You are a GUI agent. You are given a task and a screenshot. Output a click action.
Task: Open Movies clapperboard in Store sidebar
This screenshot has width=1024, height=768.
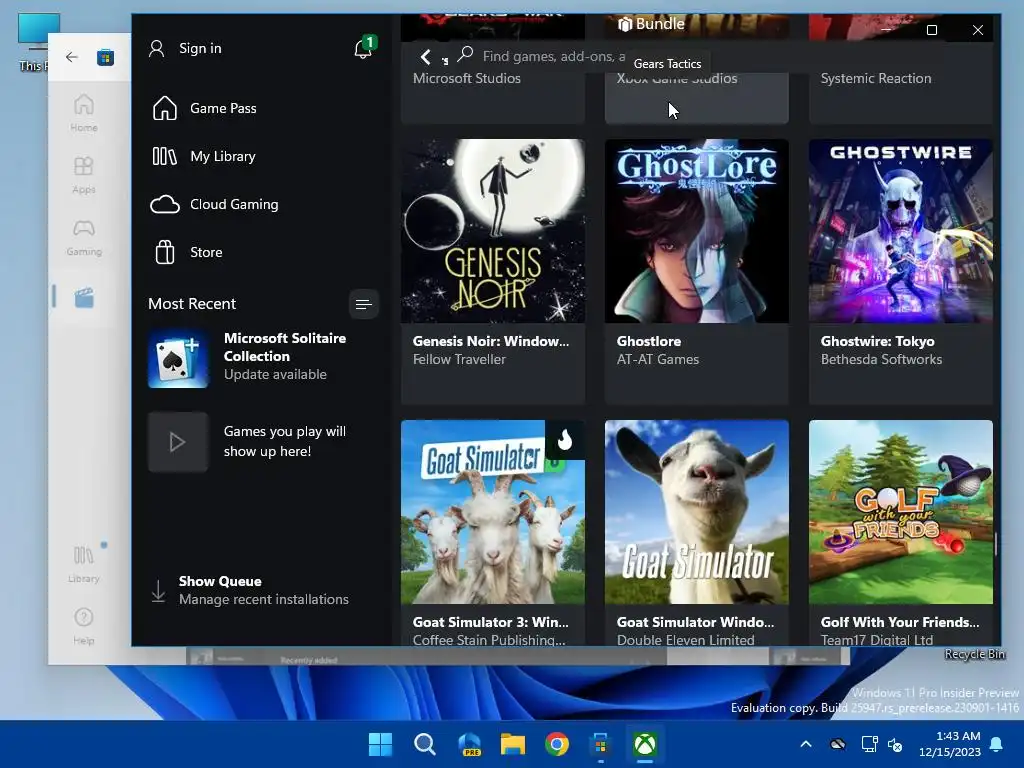84,298
